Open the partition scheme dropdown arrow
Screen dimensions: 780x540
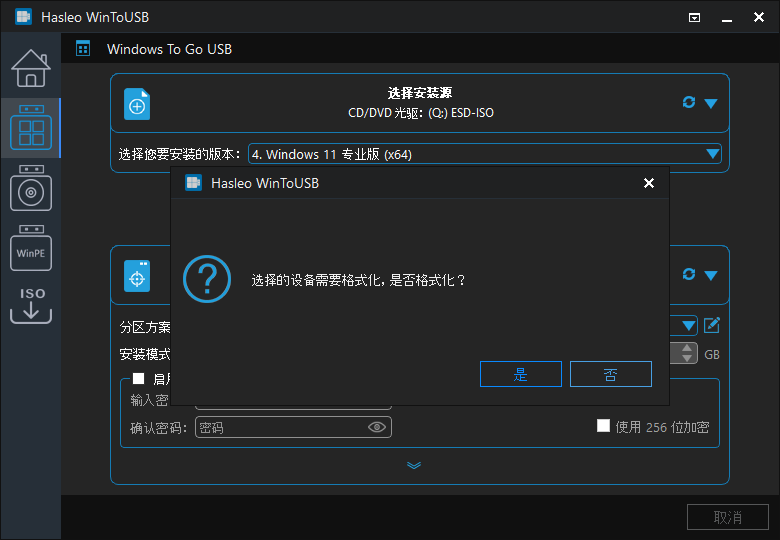688,326
